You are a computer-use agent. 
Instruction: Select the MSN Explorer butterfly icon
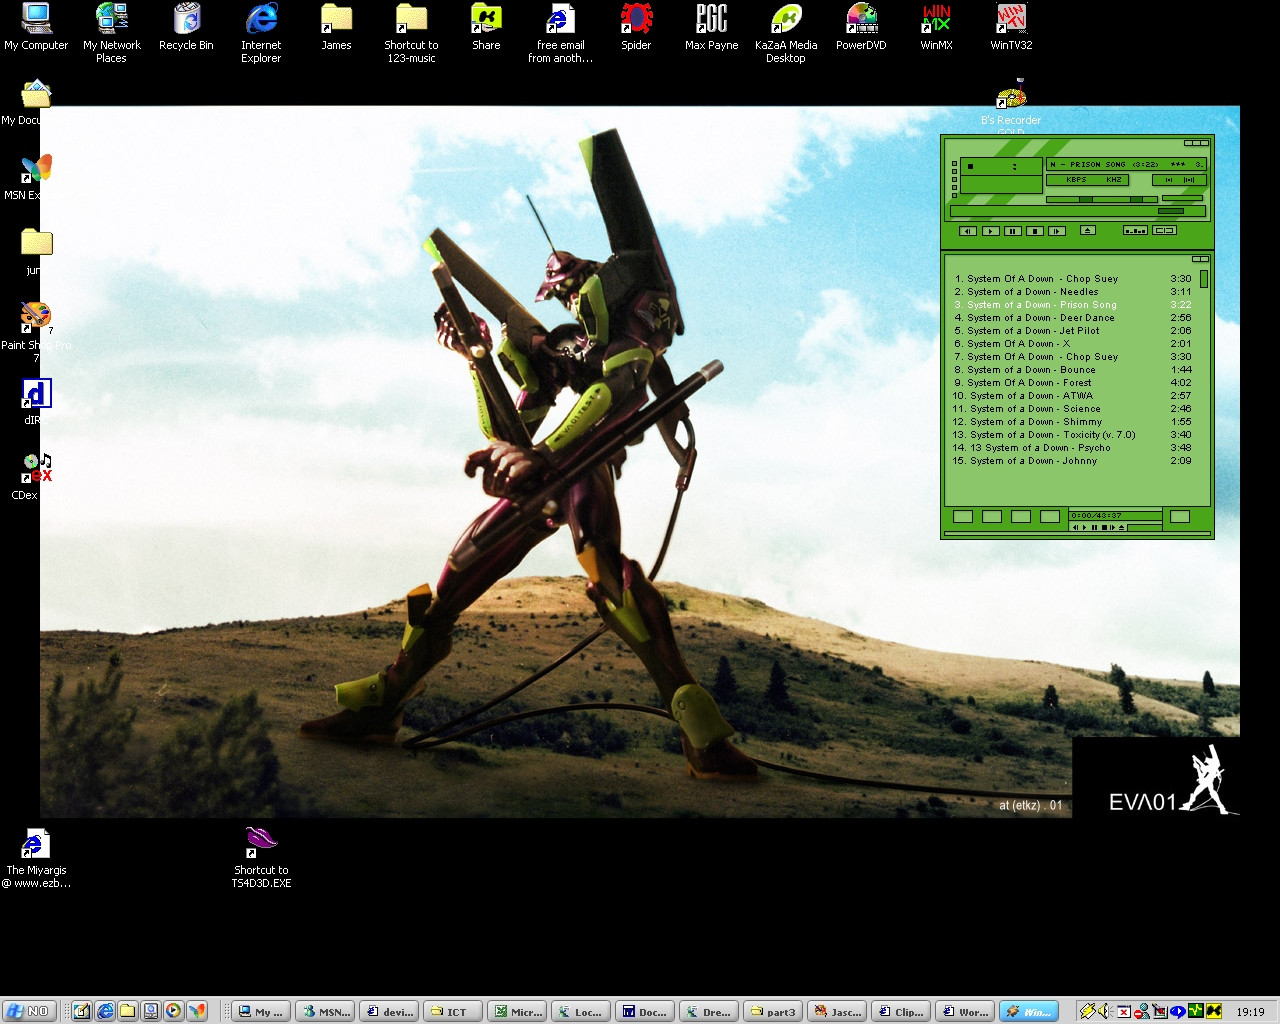(x=34, y=176)
